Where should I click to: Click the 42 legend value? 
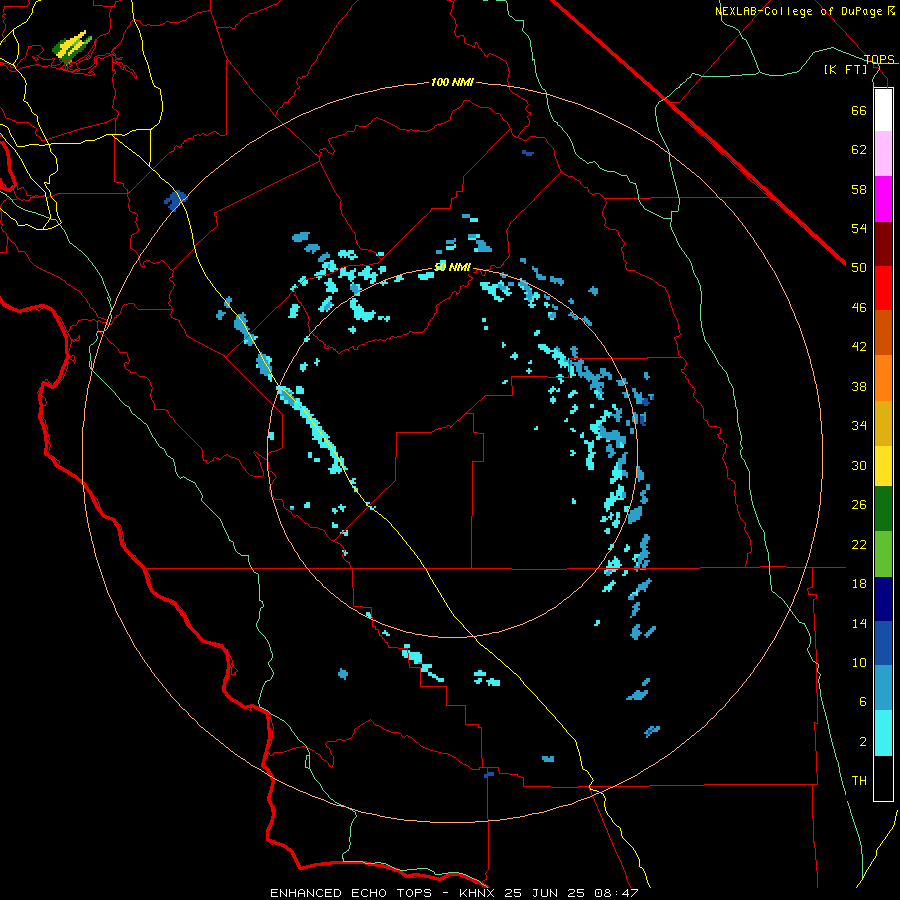[x=859, y=347]
